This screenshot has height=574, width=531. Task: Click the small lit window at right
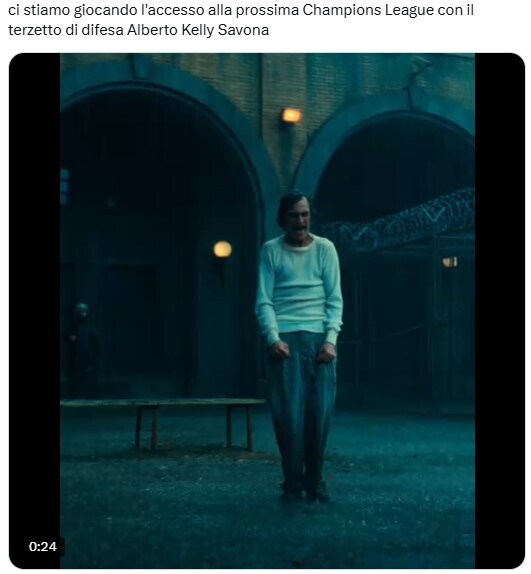[x=450, y=262]
